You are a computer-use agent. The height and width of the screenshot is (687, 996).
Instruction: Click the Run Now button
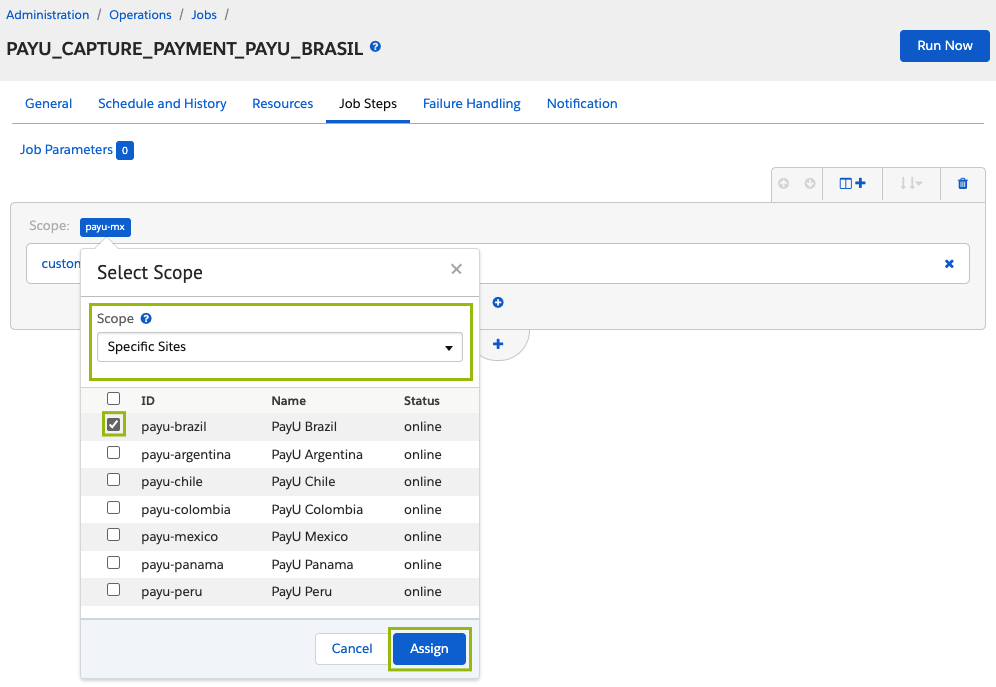(x=945, y=46)
